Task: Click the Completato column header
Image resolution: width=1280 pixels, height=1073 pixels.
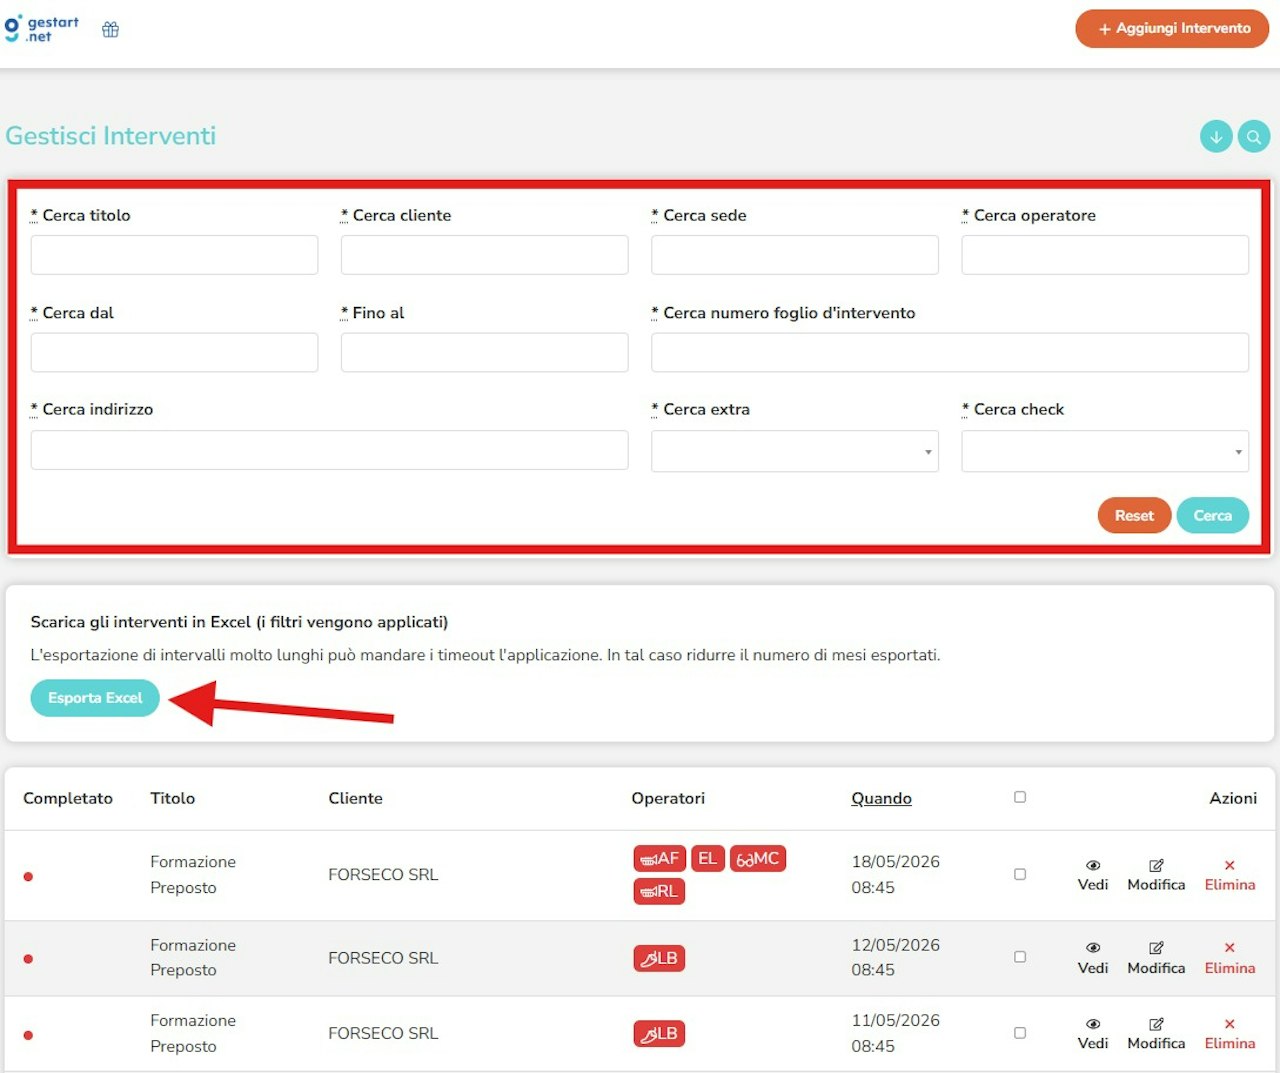Action: (68, 798)
